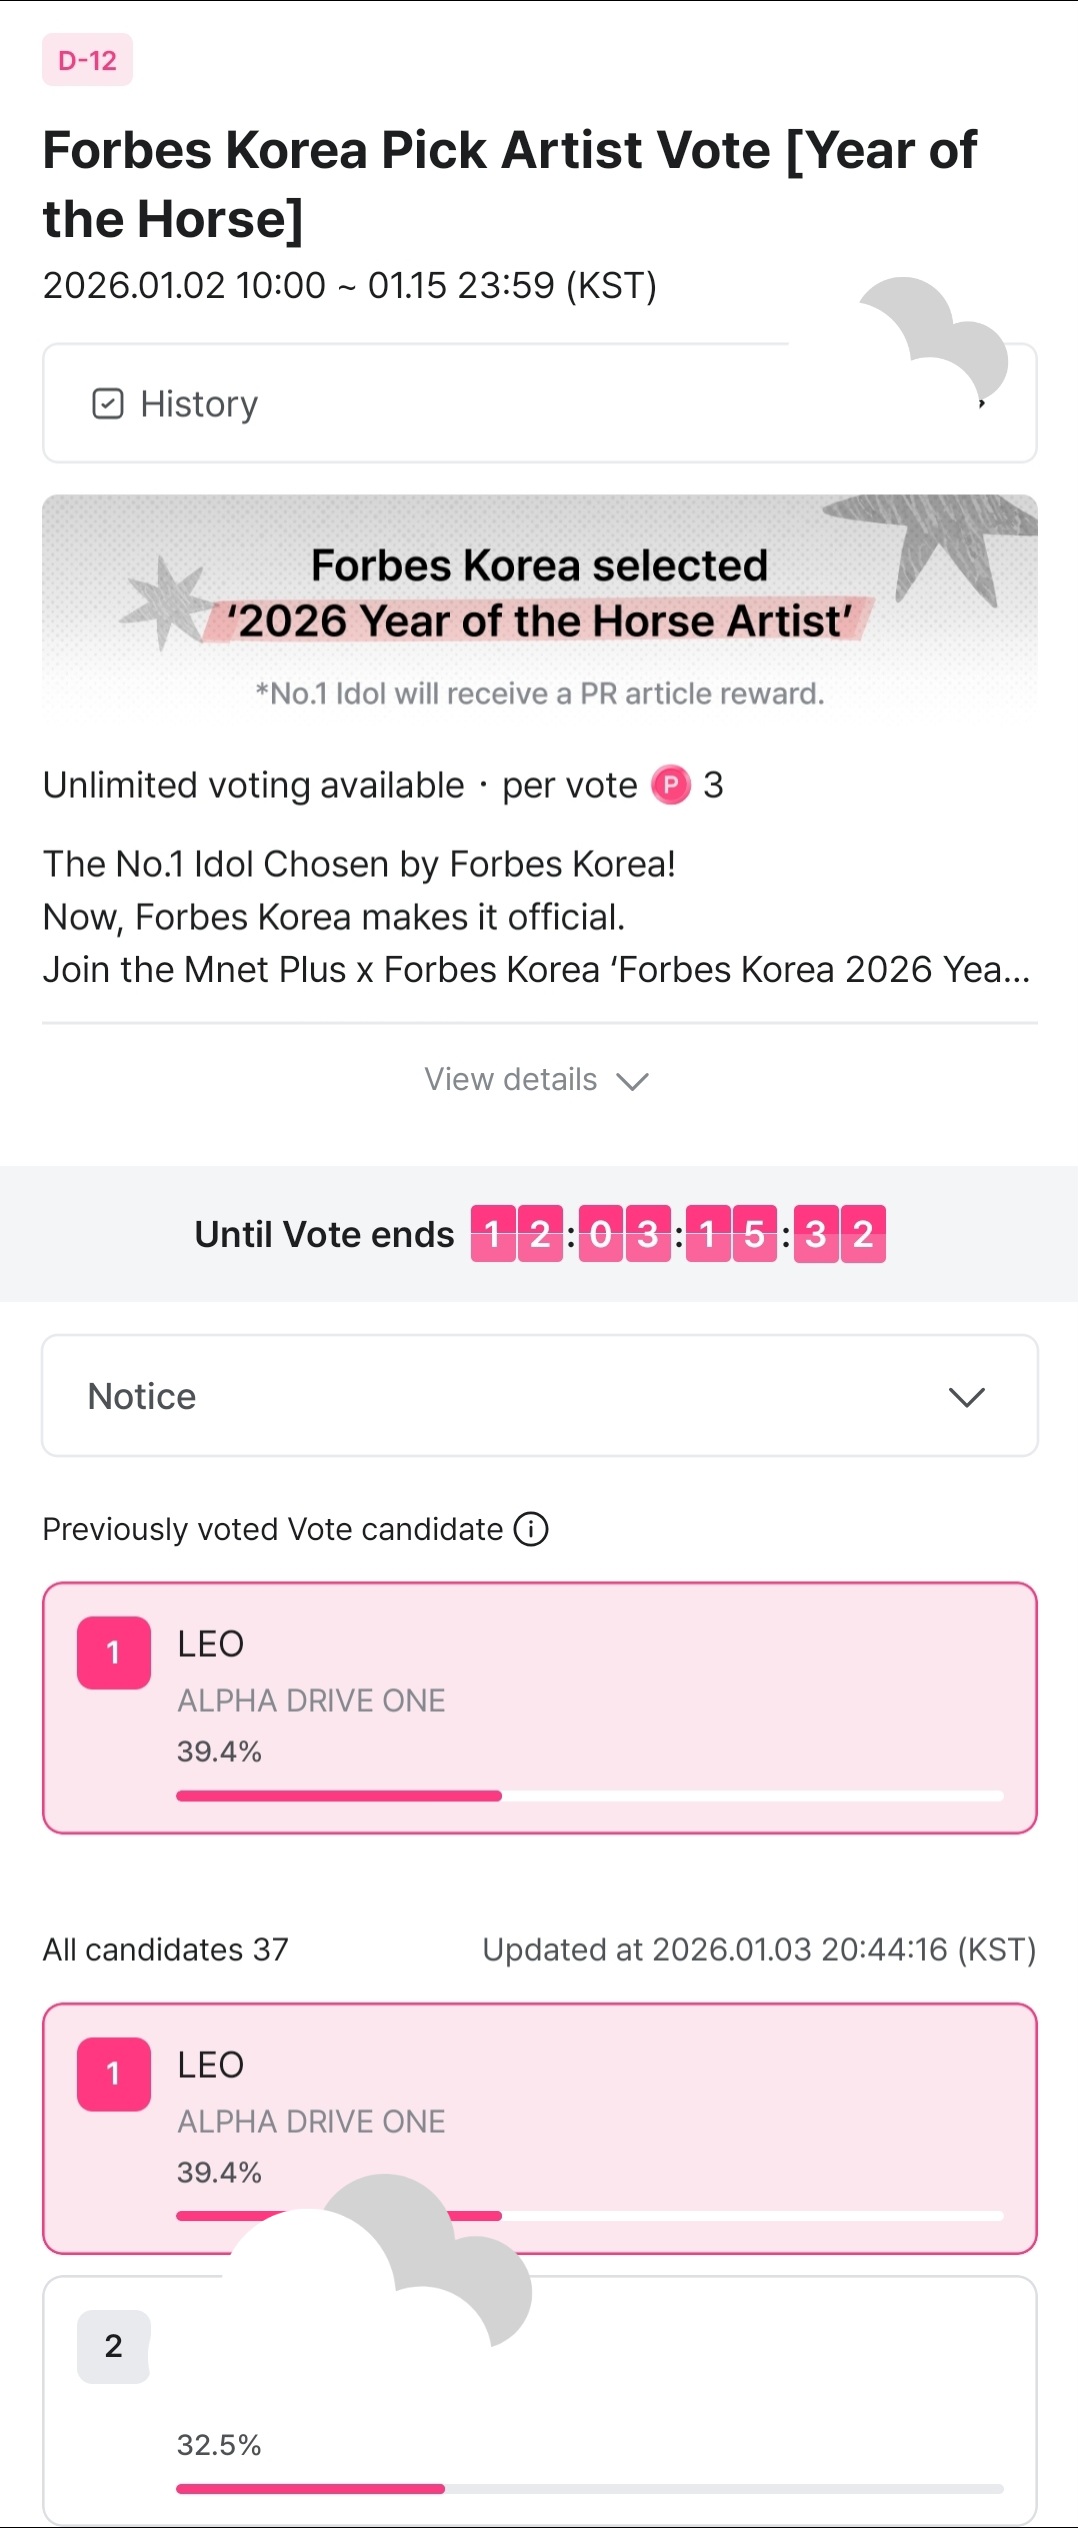Expand the Notice dropdown
Image resolution: width=1078 pixels, height=2528 pixels.
coord(540,1396)
